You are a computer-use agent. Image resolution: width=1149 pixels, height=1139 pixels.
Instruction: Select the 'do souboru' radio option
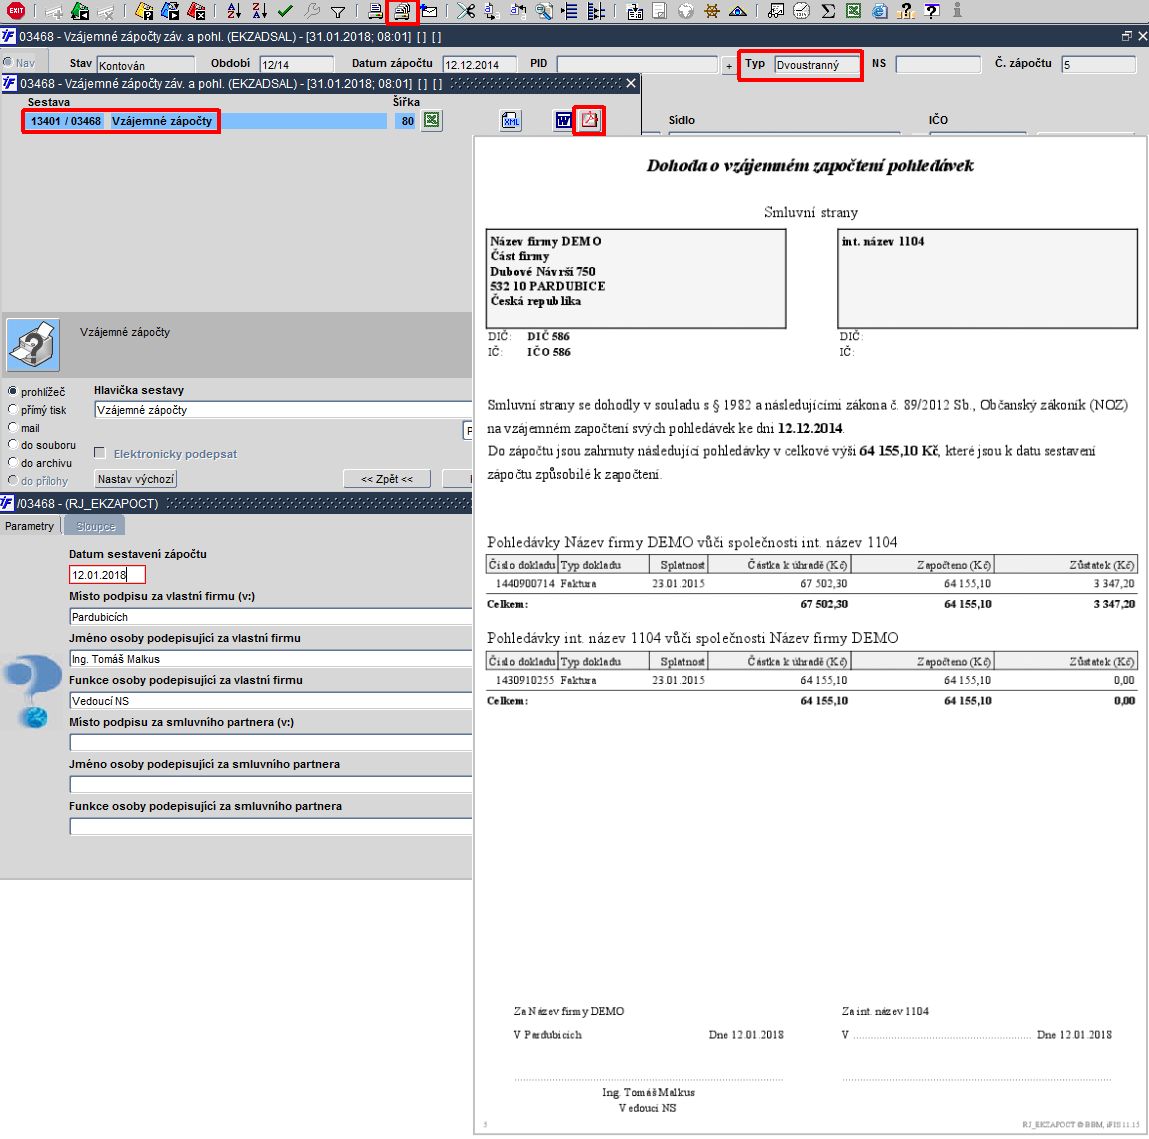tap(42, 444)
